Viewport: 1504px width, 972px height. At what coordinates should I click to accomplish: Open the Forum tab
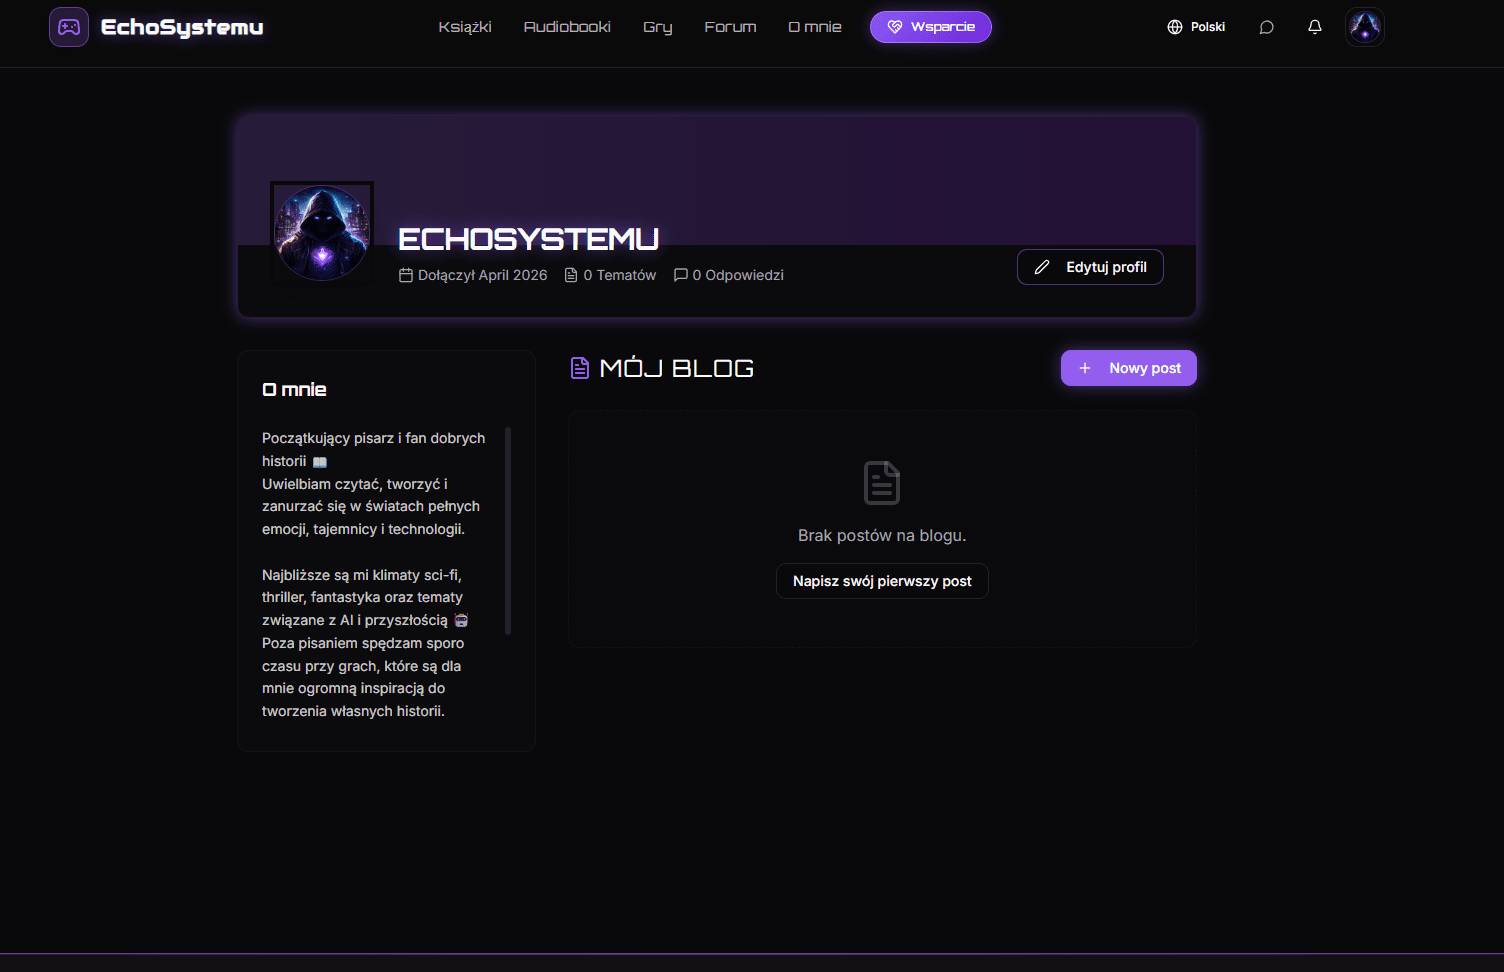tap(730, 27)
